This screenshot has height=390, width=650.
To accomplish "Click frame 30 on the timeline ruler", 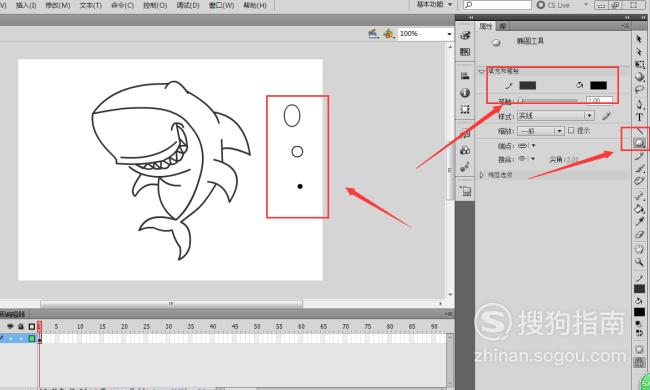I will coord(168,327).
